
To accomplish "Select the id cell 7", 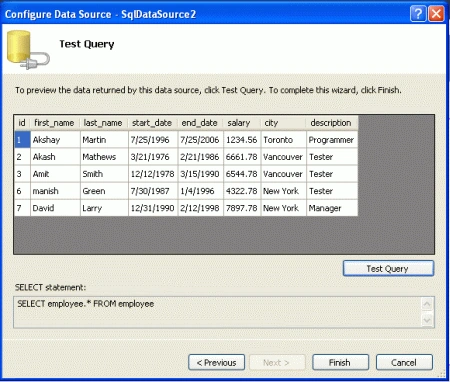I will pos(22,208).
